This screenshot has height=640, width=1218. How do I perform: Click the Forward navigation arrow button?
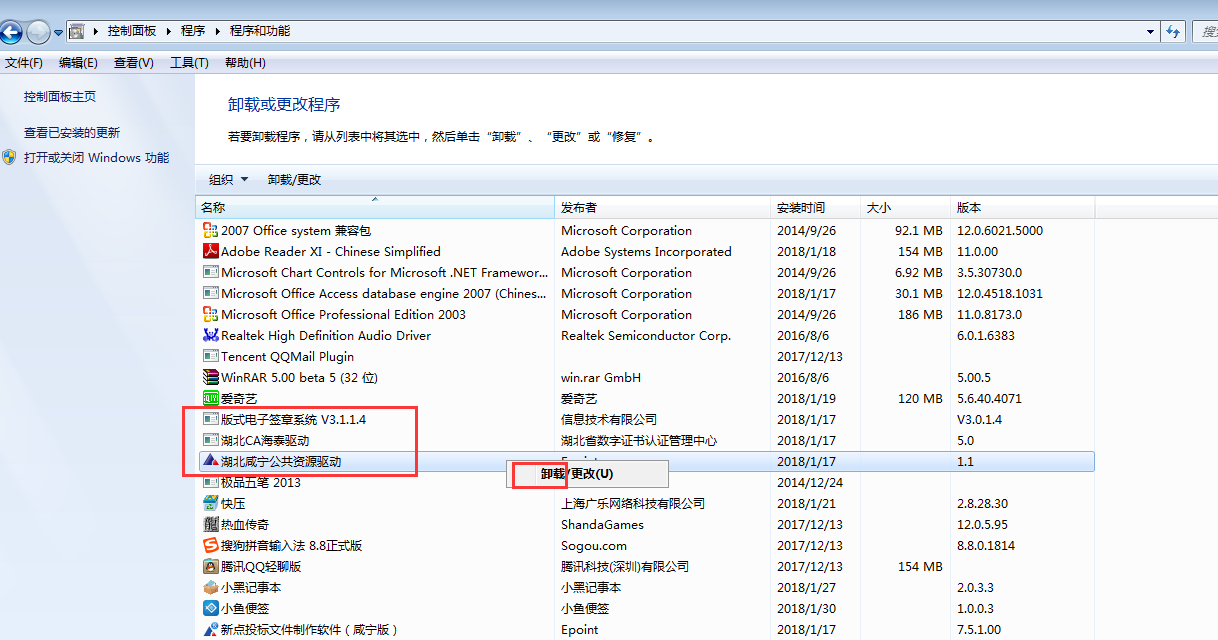click(x=38, y=32)
